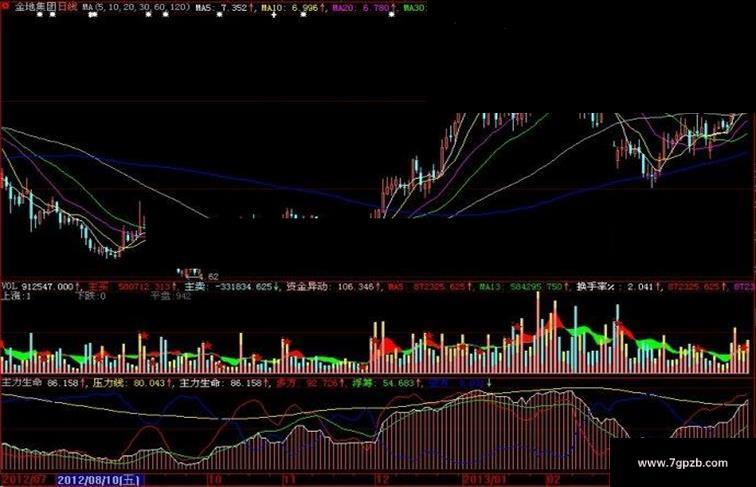This screenshot has height=487, width=756.
Task: Click the 10 month marker on the time axis
Action: click(x=215, y=480)
